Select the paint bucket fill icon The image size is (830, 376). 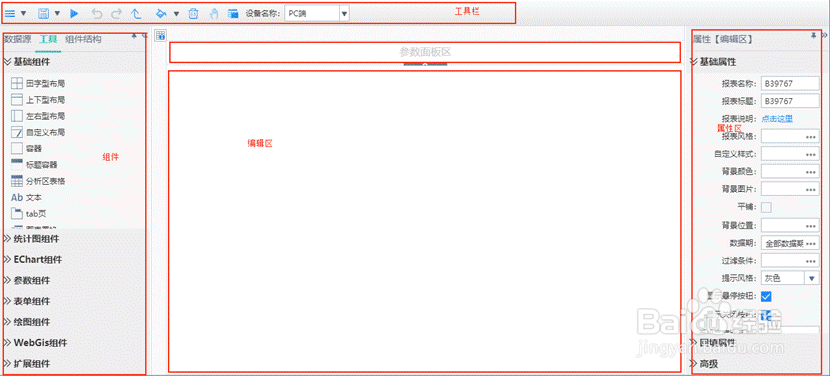point(162,13)
